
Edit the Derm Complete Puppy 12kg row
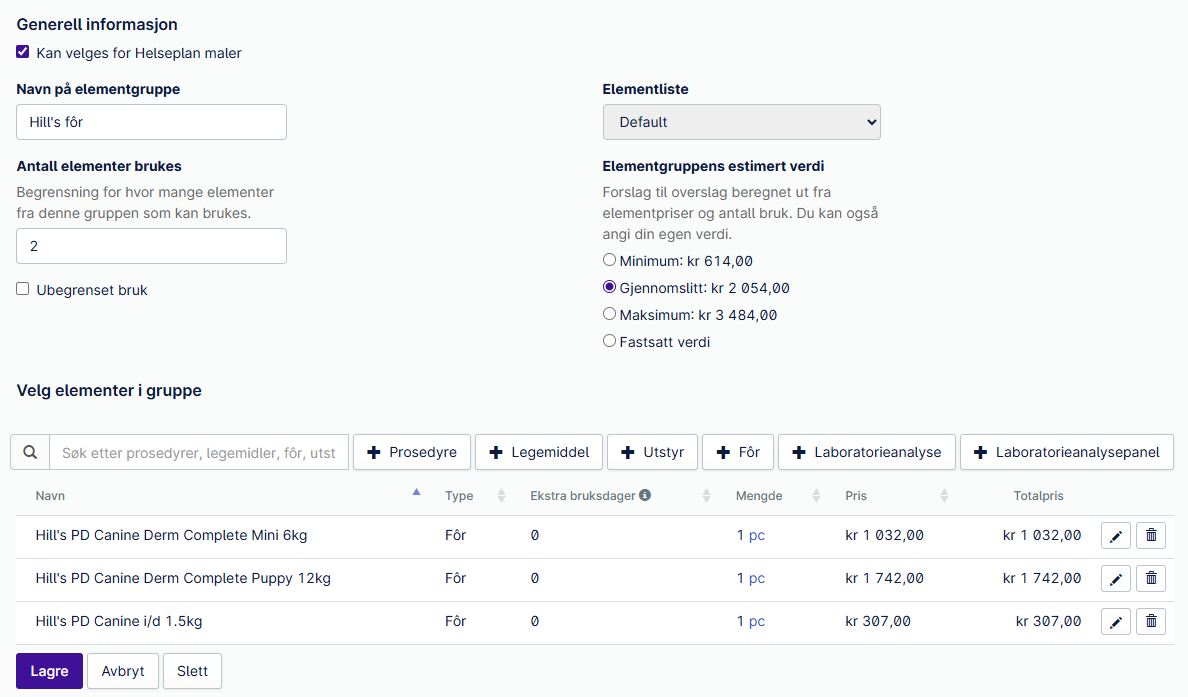[1115, 579]
